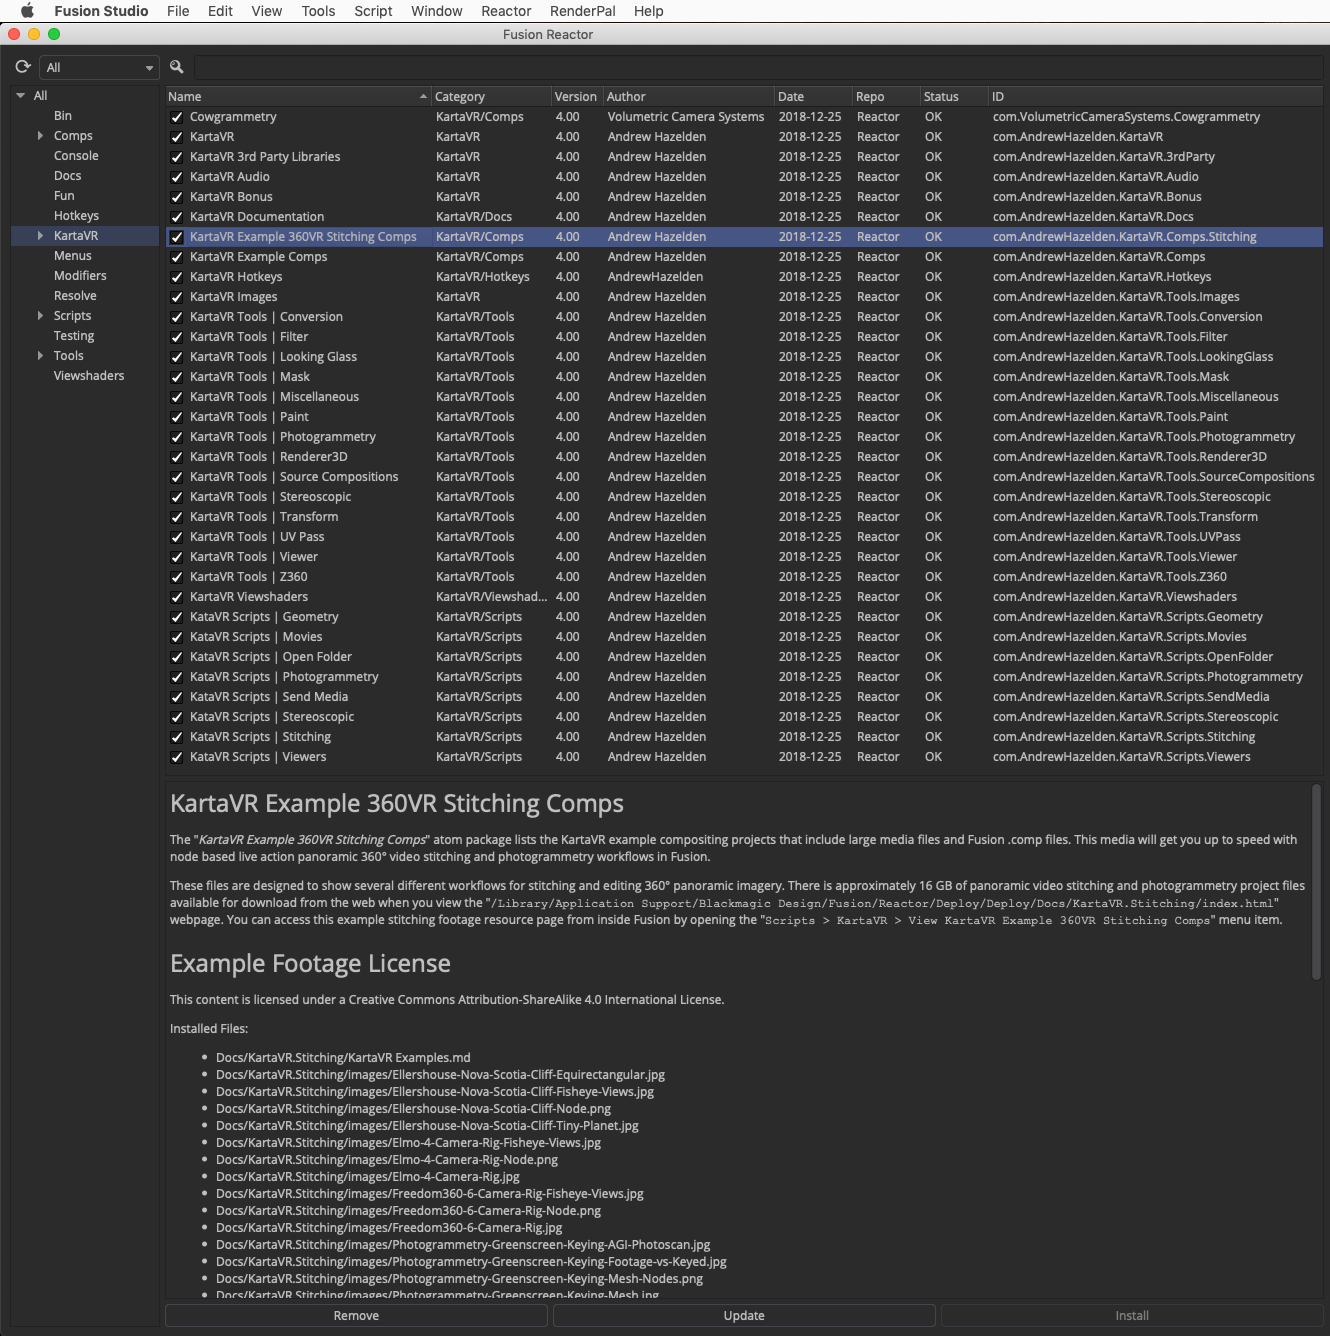Click the com.AndrewHazelden.KartaVR.Tools.UVPass ID cell
1330x1336 pixels.
click(1116, 537)
